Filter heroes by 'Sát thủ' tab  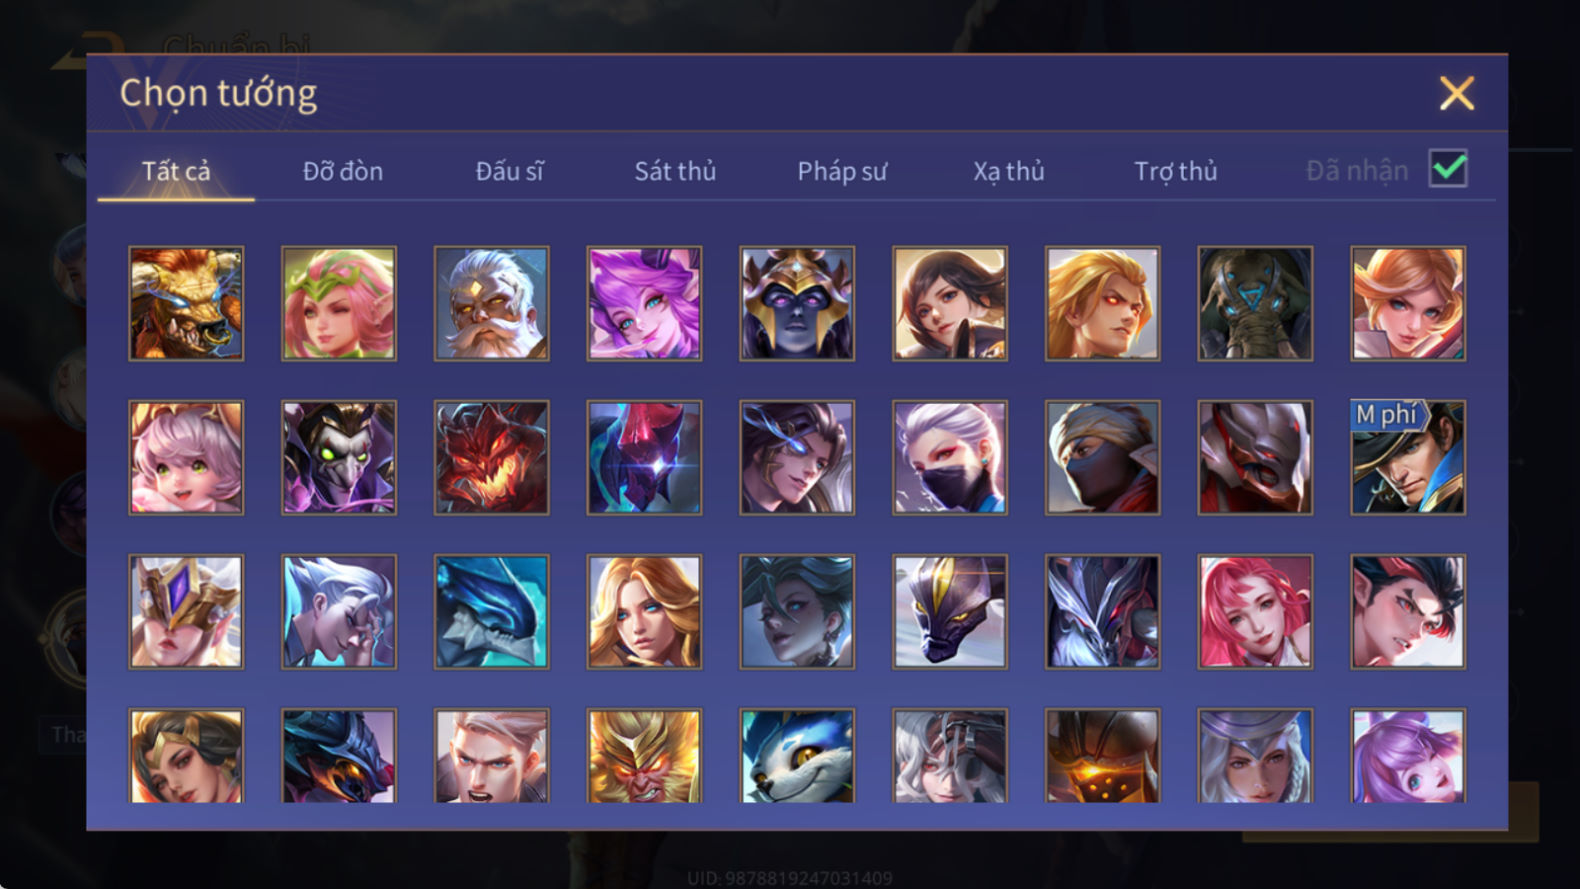(x=675, y=171)
